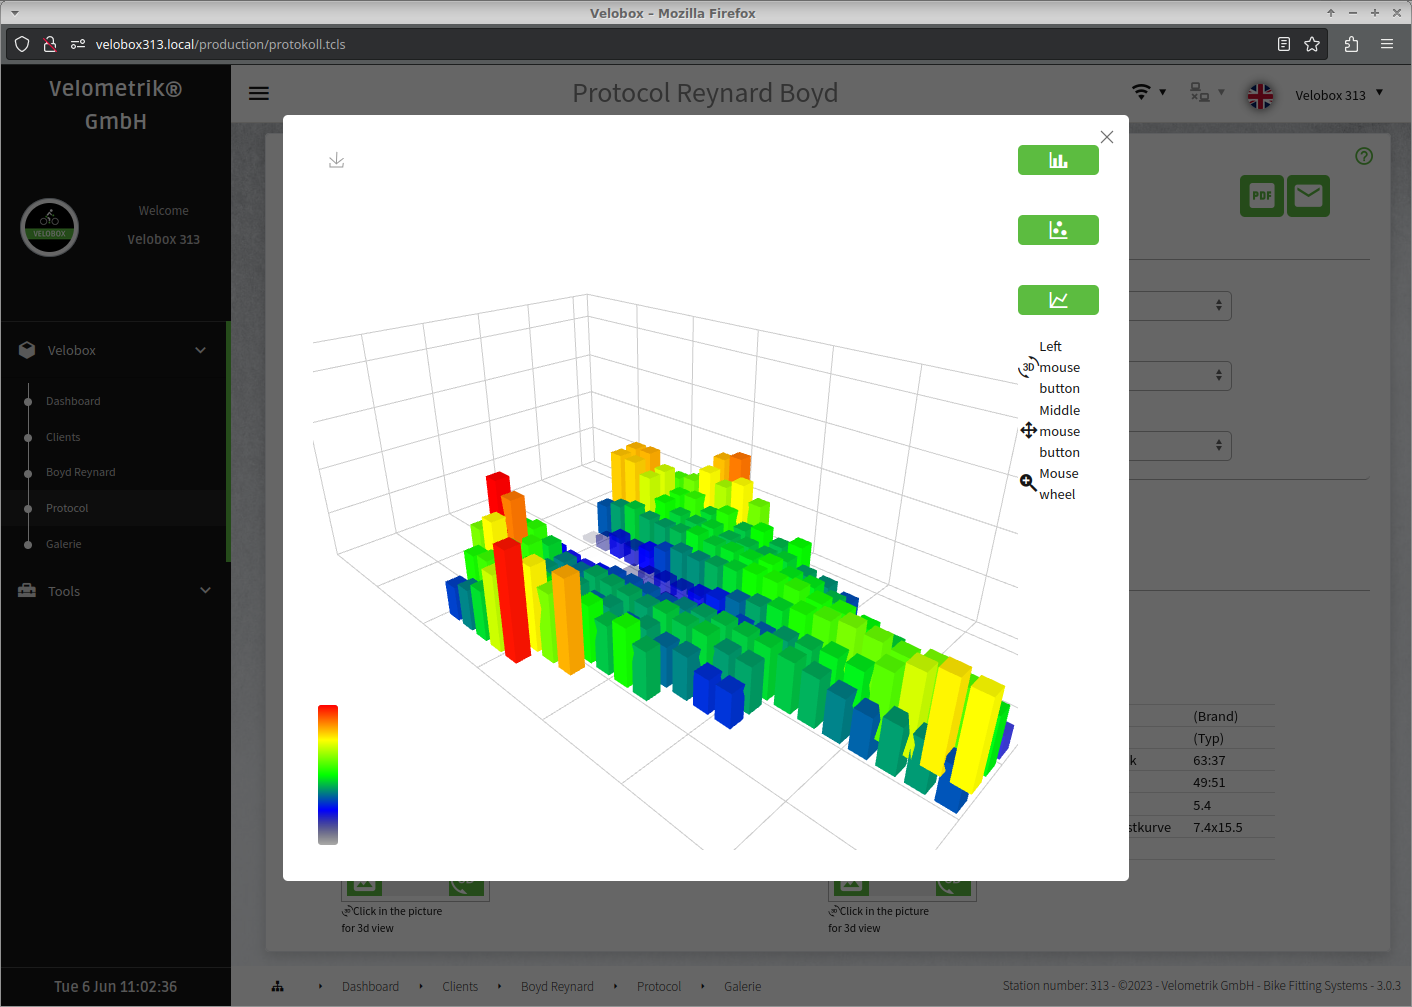Open the help question mark icon
The width and height of the screenshot is (1412, 1007).
pos(1364,156)
